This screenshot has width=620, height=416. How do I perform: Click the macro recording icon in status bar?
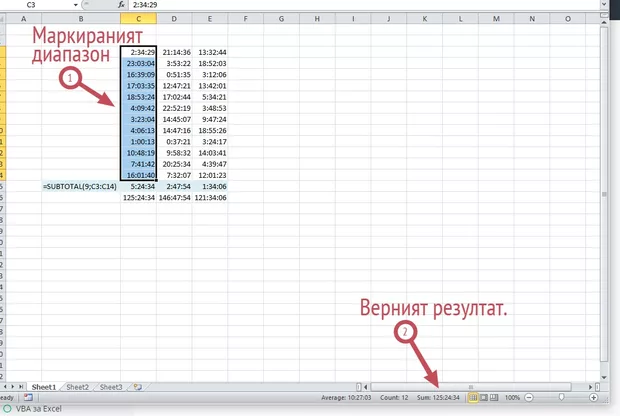coord(28,397)
